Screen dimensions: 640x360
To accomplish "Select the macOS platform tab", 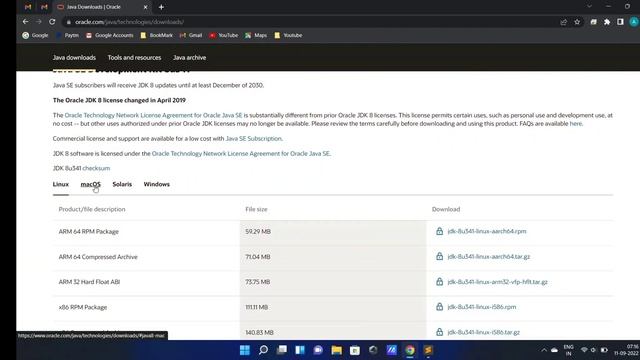I will pos(91,184).
